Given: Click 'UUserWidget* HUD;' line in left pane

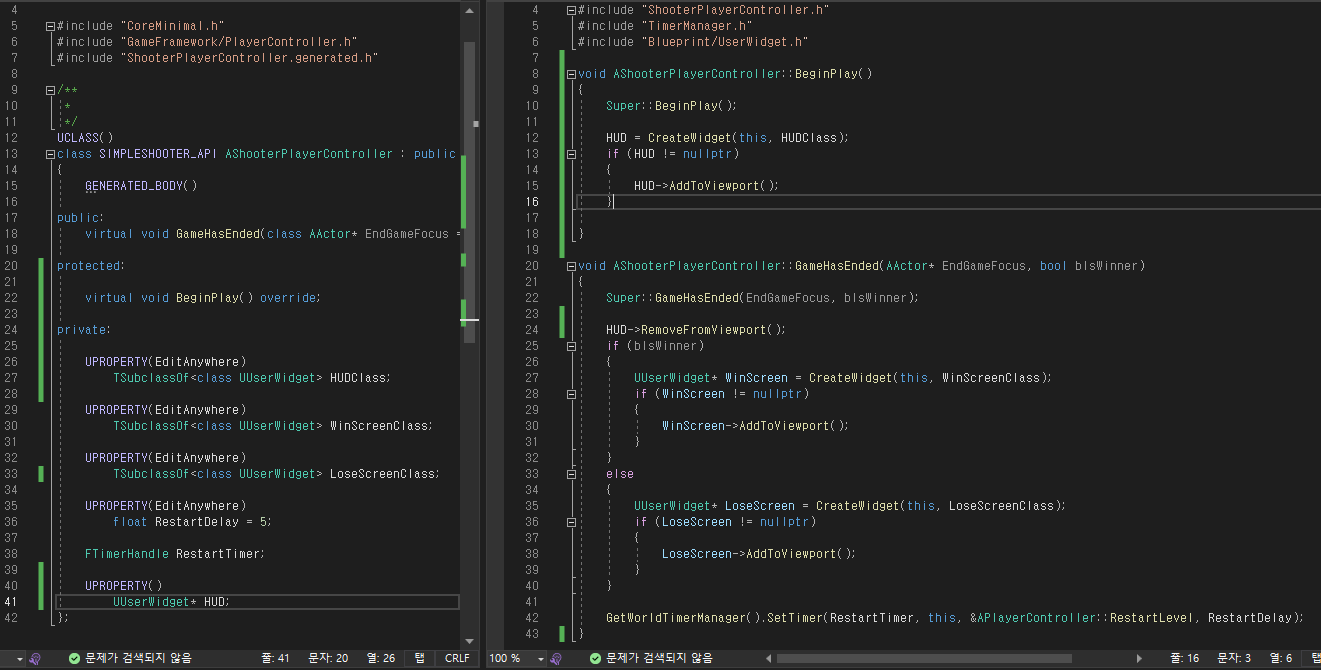Looking at the screenshot, I should click(x=172, y=602).
